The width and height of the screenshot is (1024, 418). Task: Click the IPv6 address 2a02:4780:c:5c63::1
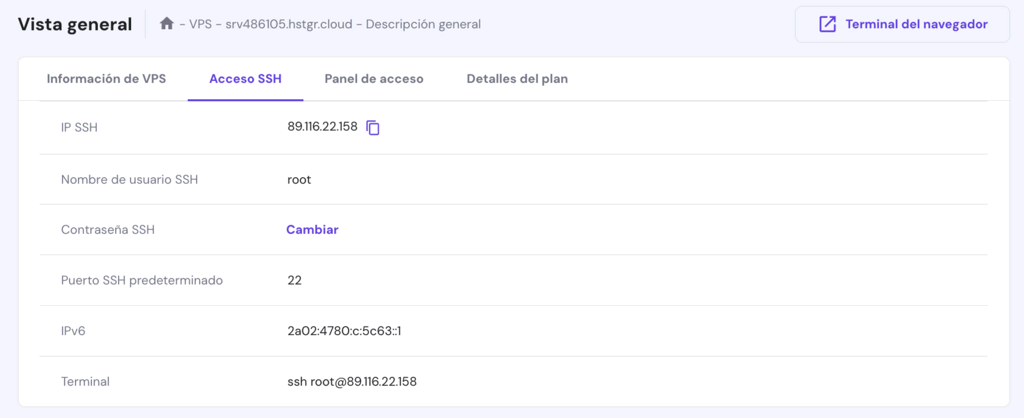tap(343, 331)
